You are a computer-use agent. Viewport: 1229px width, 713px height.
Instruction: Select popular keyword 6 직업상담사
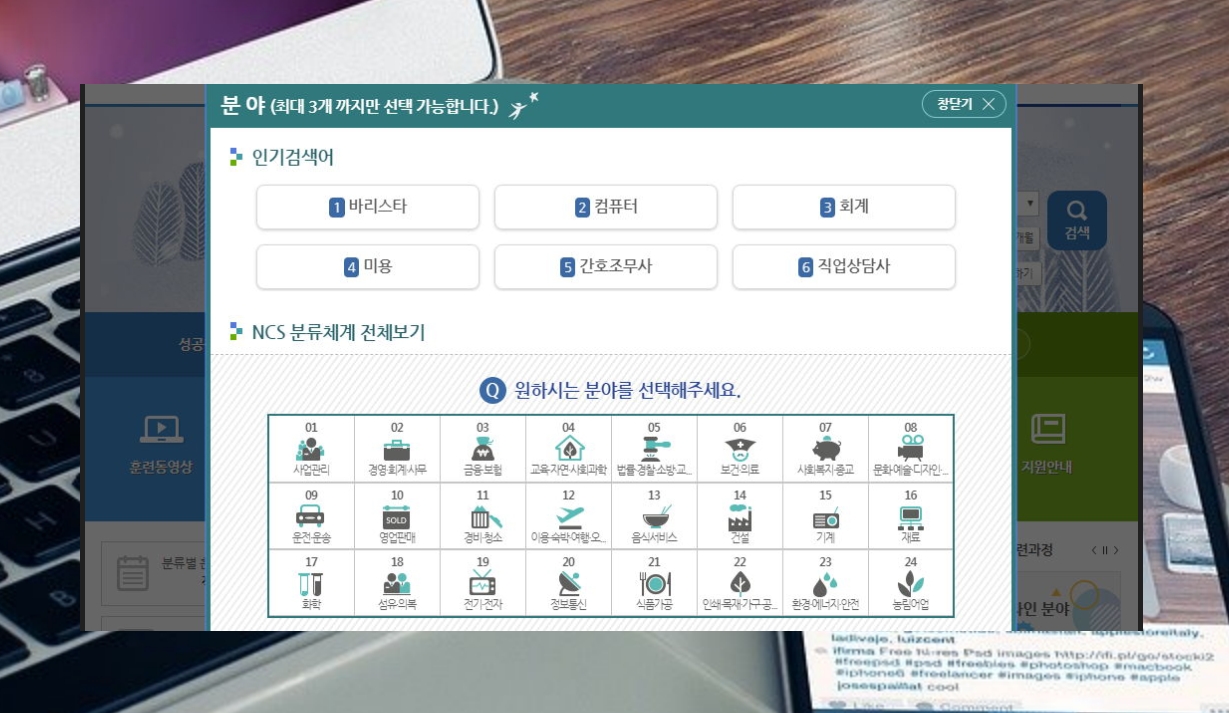tap(844, 267)
